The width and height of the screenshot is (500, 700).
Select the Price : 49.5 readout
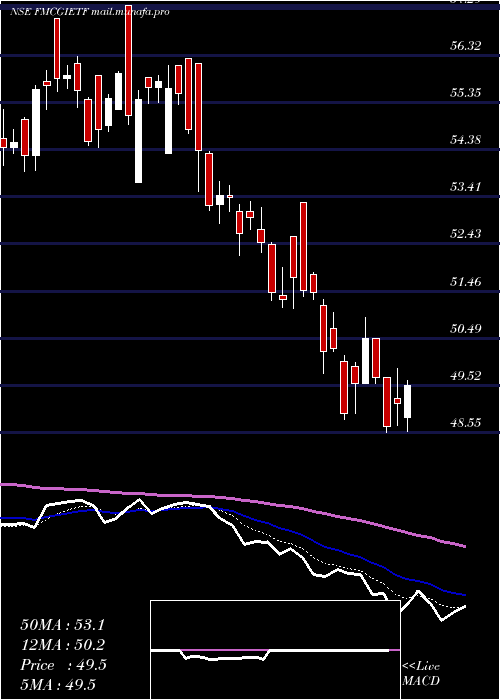click(63, 665)
